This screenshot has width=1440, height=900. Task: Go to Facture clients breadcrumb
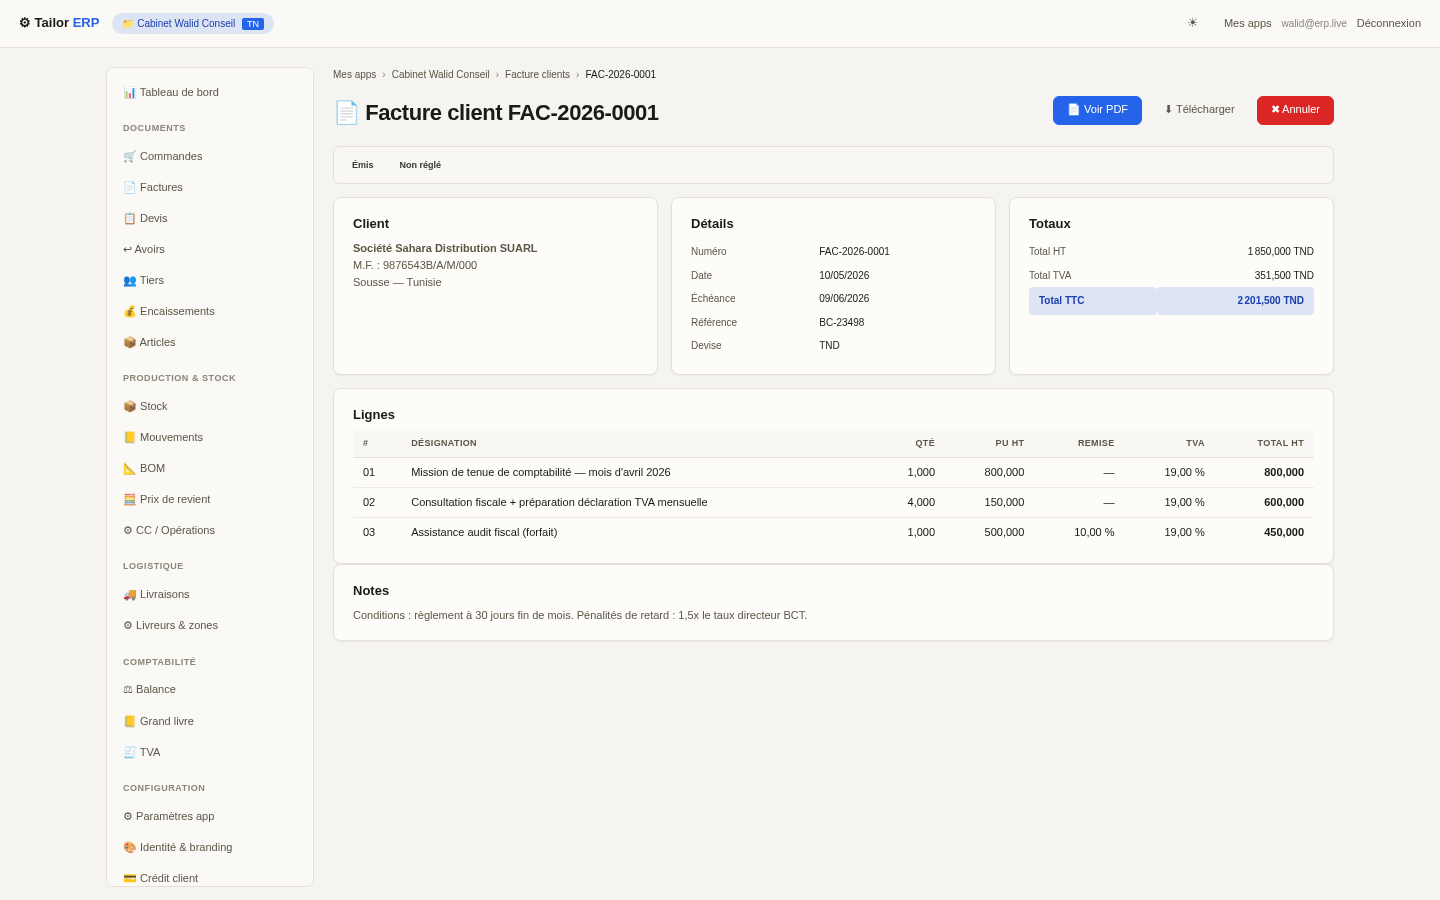[x=537, y=75]
